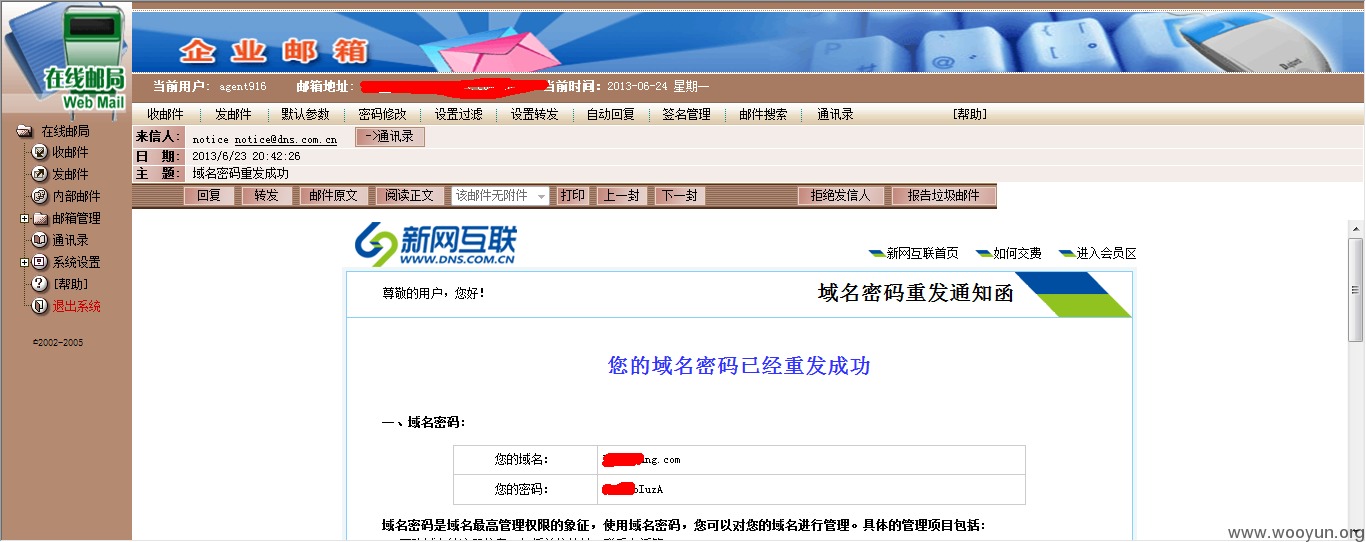Click the heading 您的域名密码已经重发成功
The image size is (1366, 542).
[739, 366]
